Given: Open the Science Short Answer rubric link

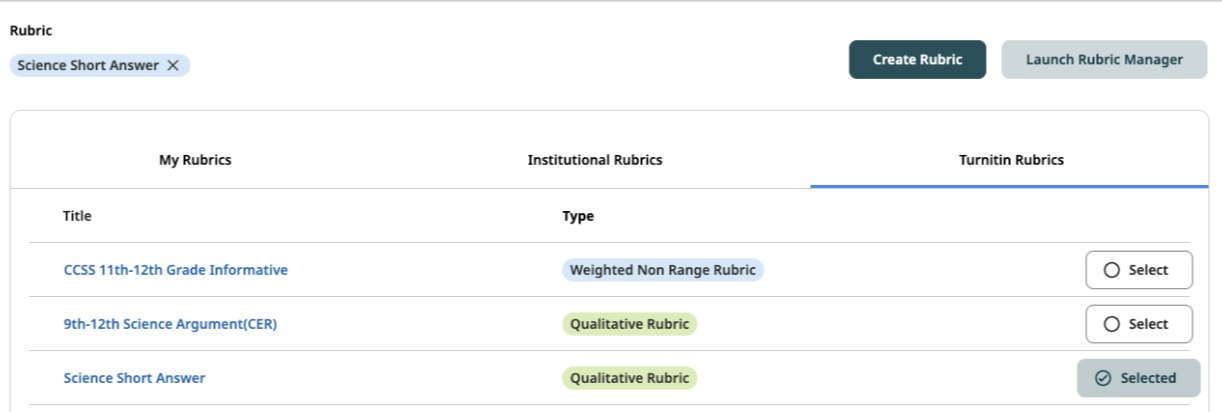Looking at the screenshot, I should point(134,378).
